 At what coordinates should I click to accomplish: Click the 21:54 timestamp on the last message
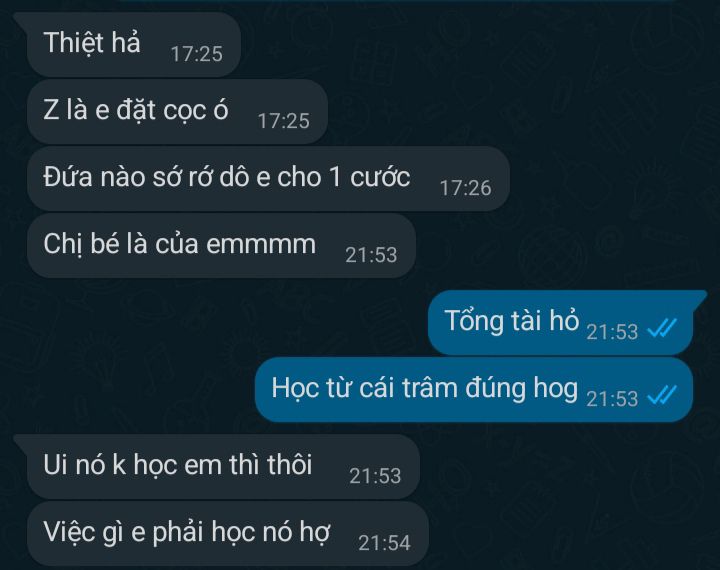pyautogui.click(x=384, y=543)
